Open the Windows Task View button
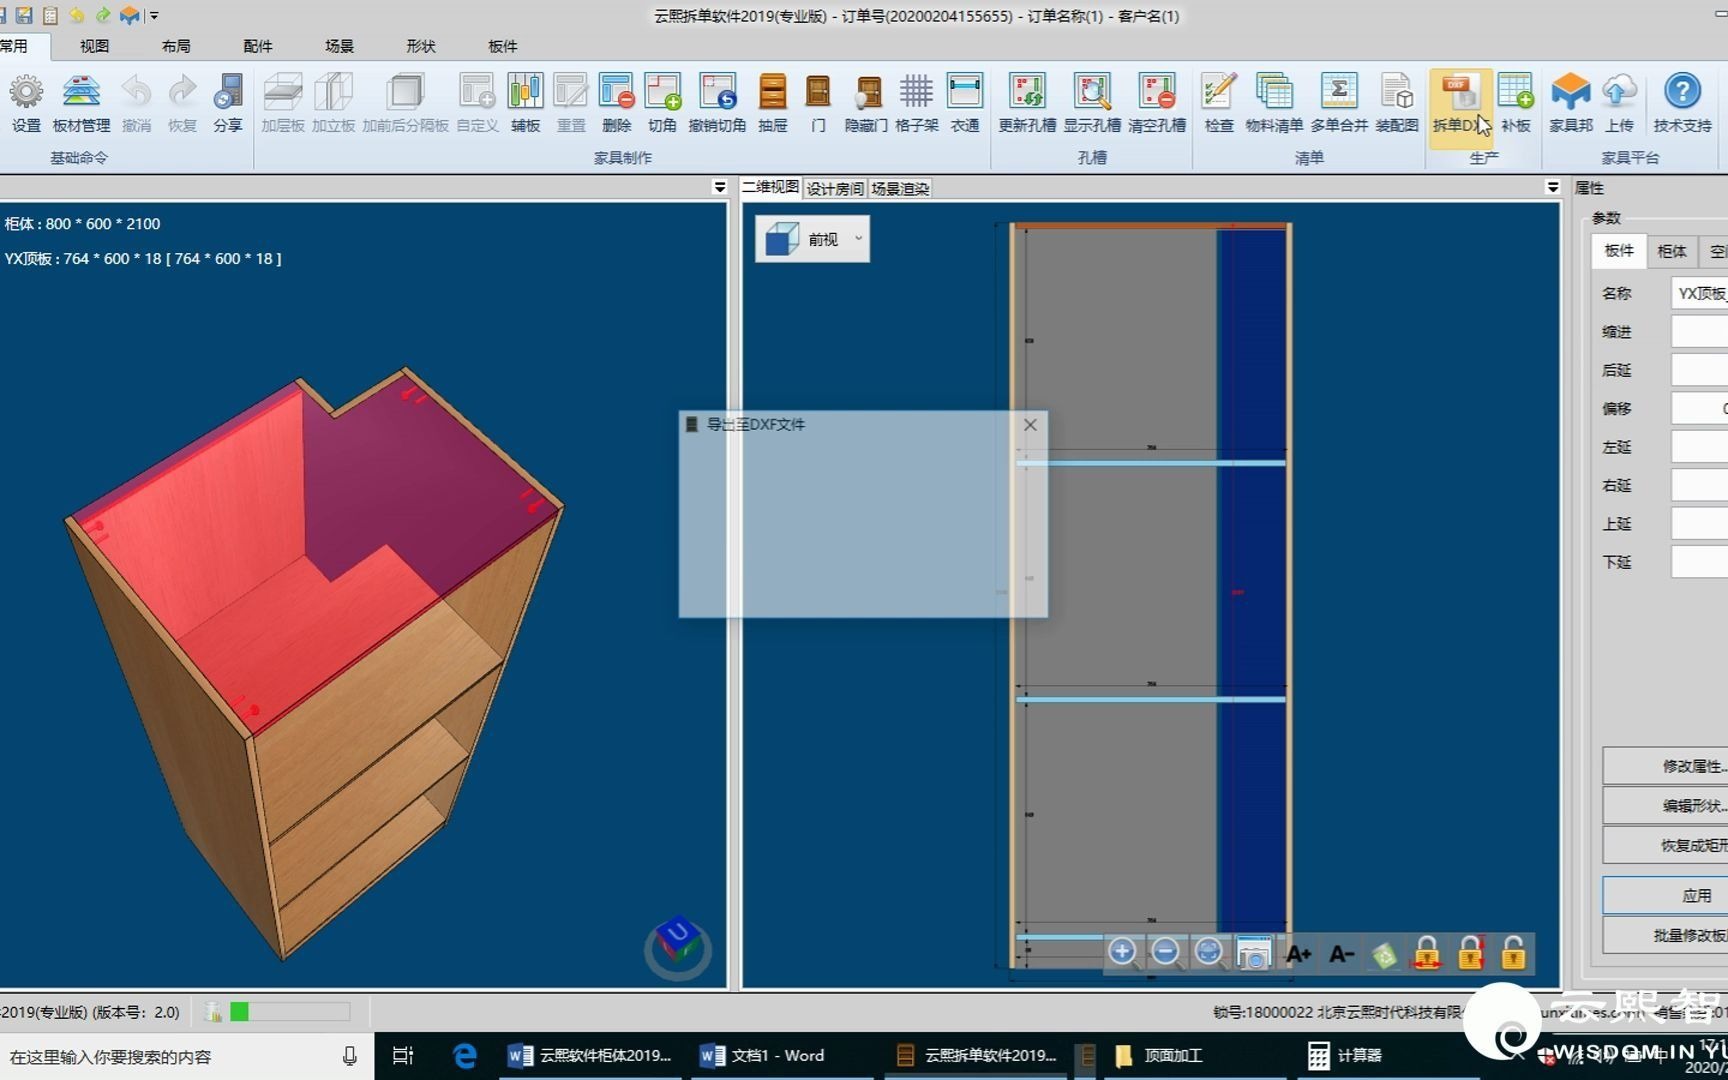1728x1080 pixels. point(403,1056)
